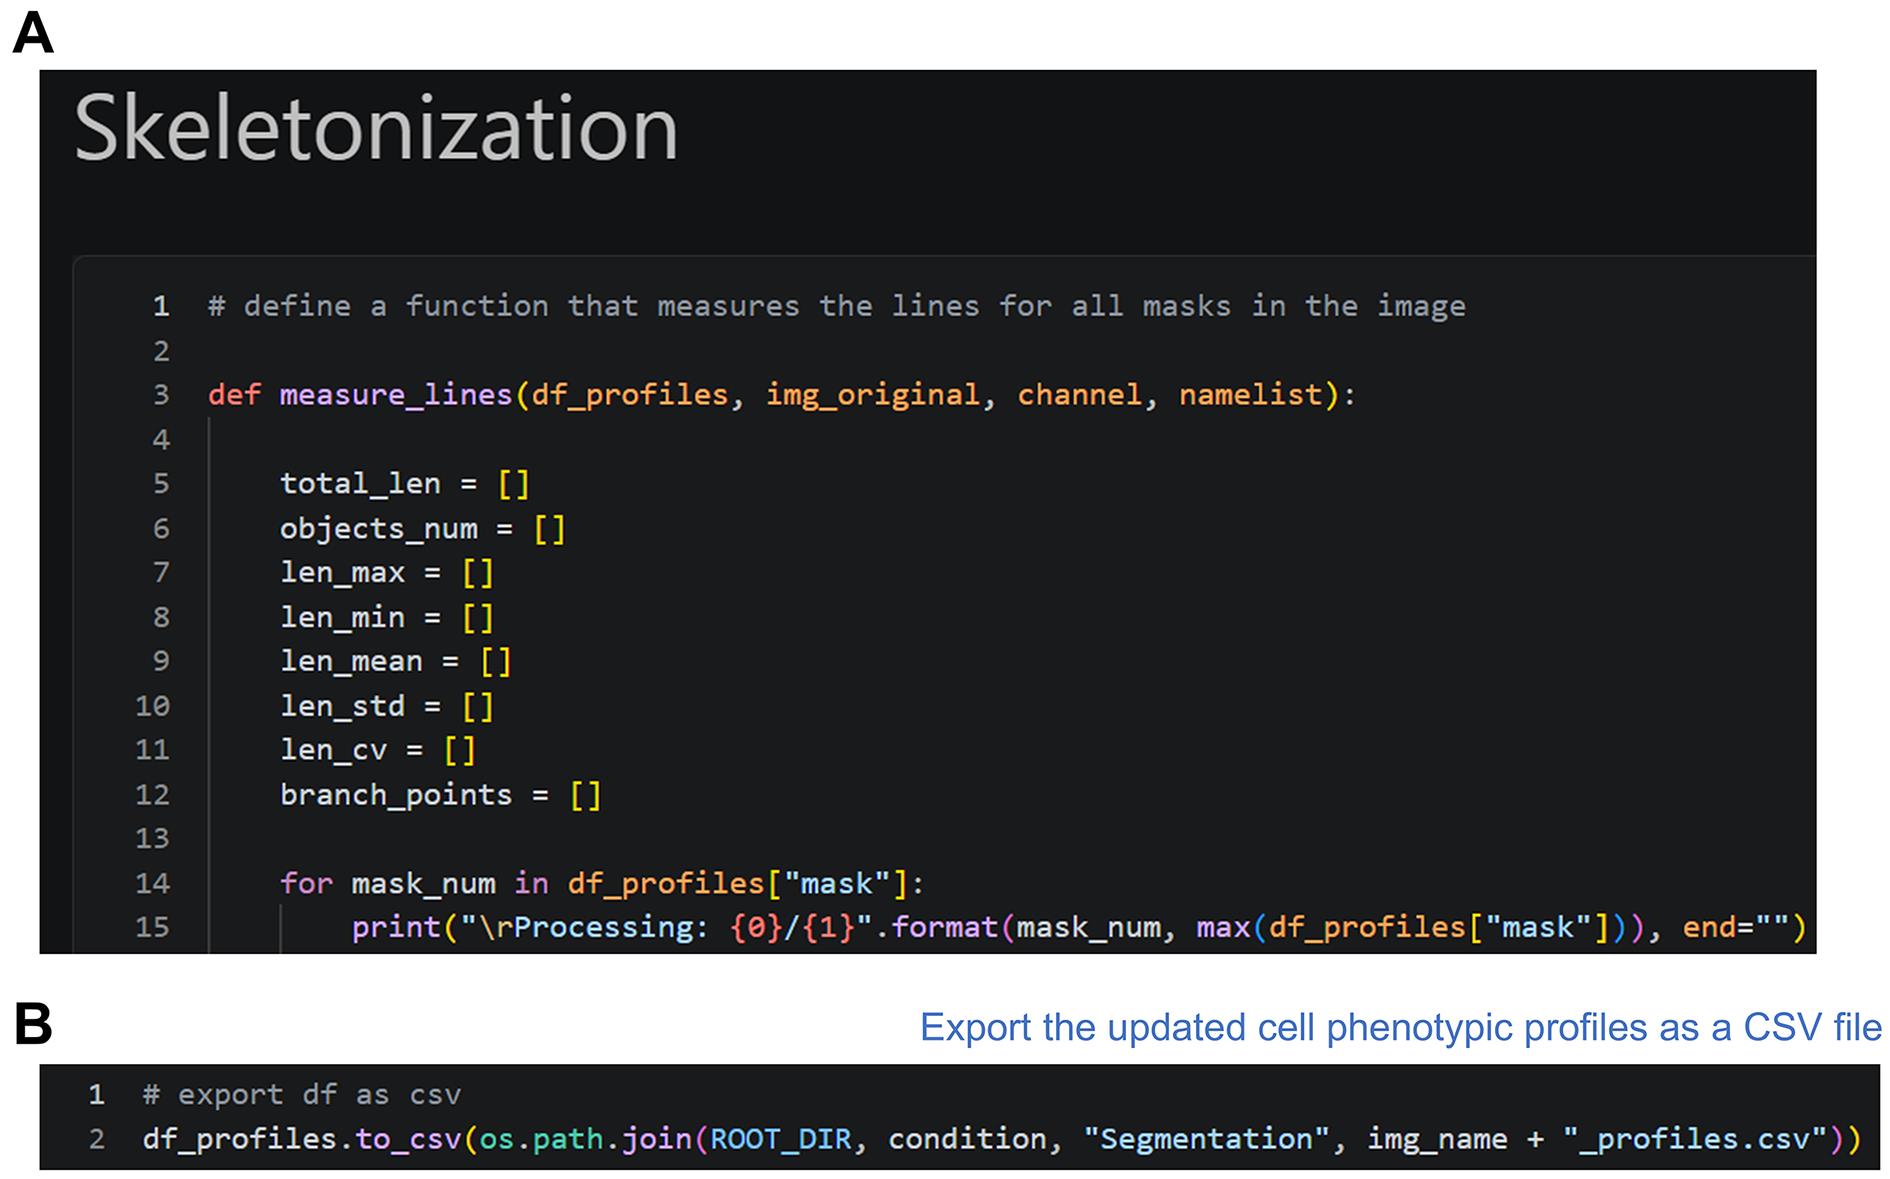The height and width of the screenshot is (1179, 1890).
Task: Click the branch_points variable line
Action: click(x=441, y=795)
